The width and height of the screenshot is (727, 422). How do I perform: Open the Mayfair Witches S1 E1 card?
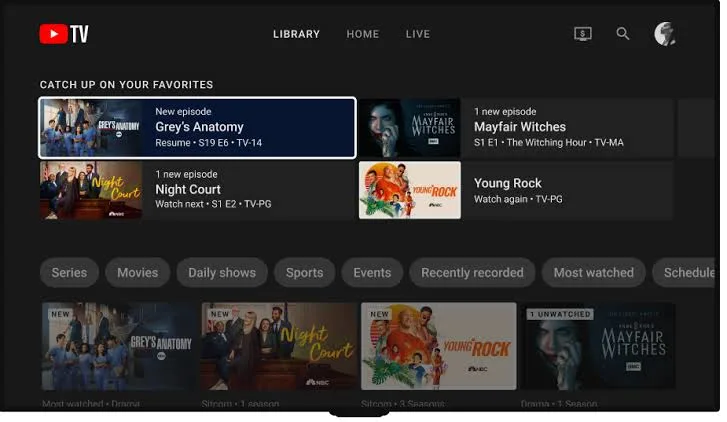[516, 128]
